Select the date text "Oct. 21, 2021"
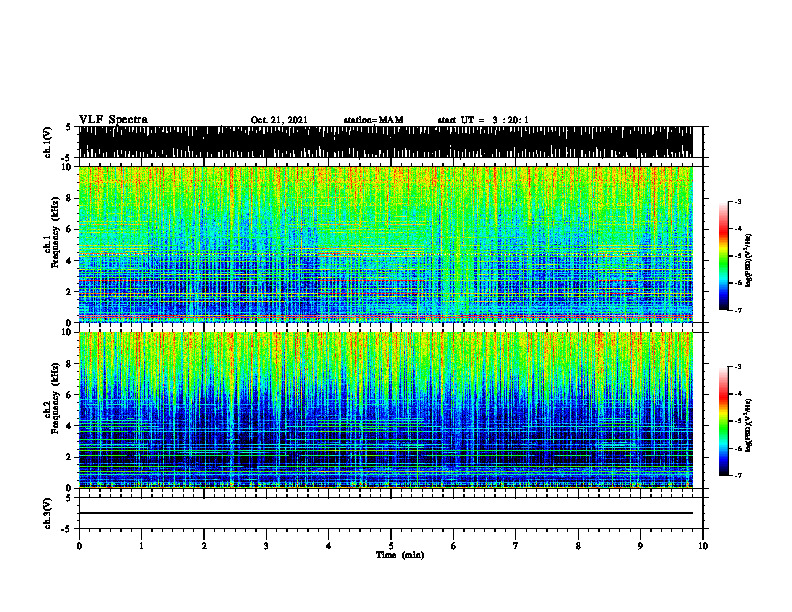 (x=279, y=120)
